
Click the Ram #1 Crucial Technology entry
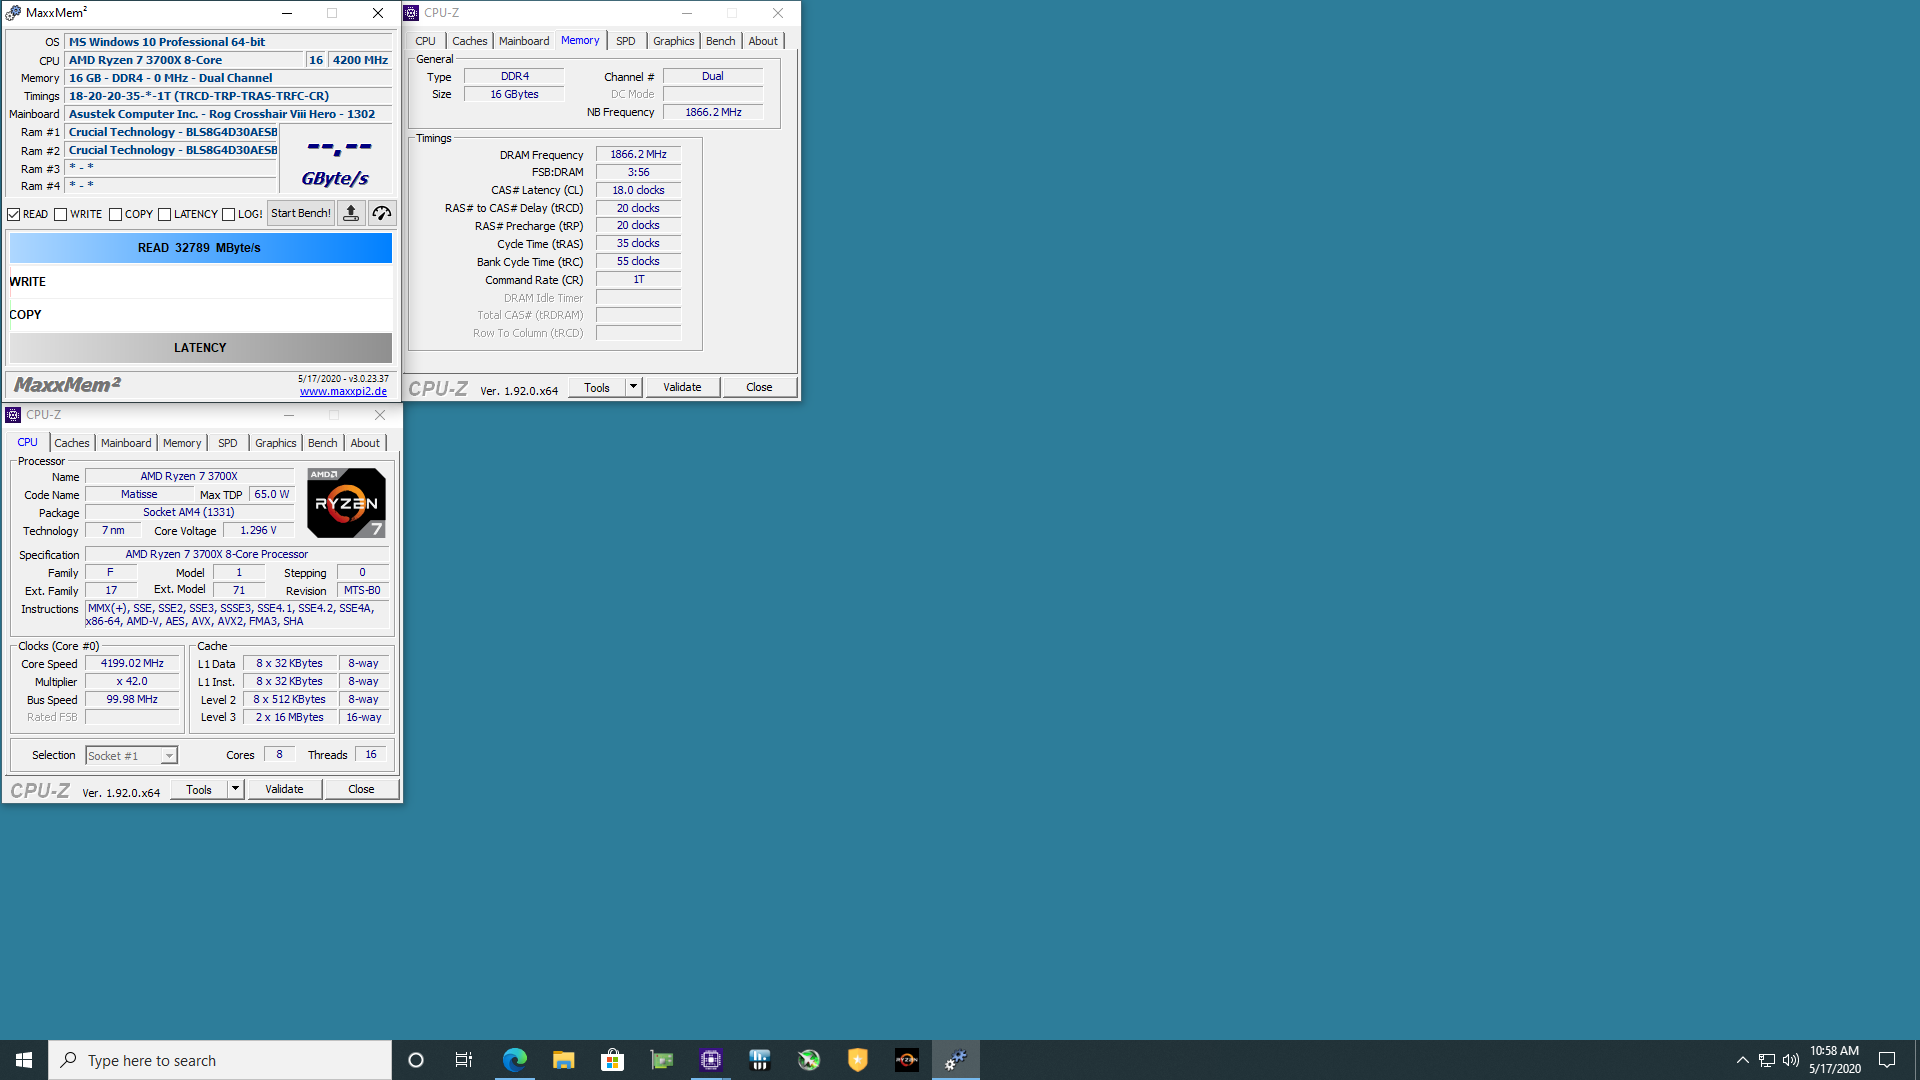pyautogui.click(x=172, y=132)
